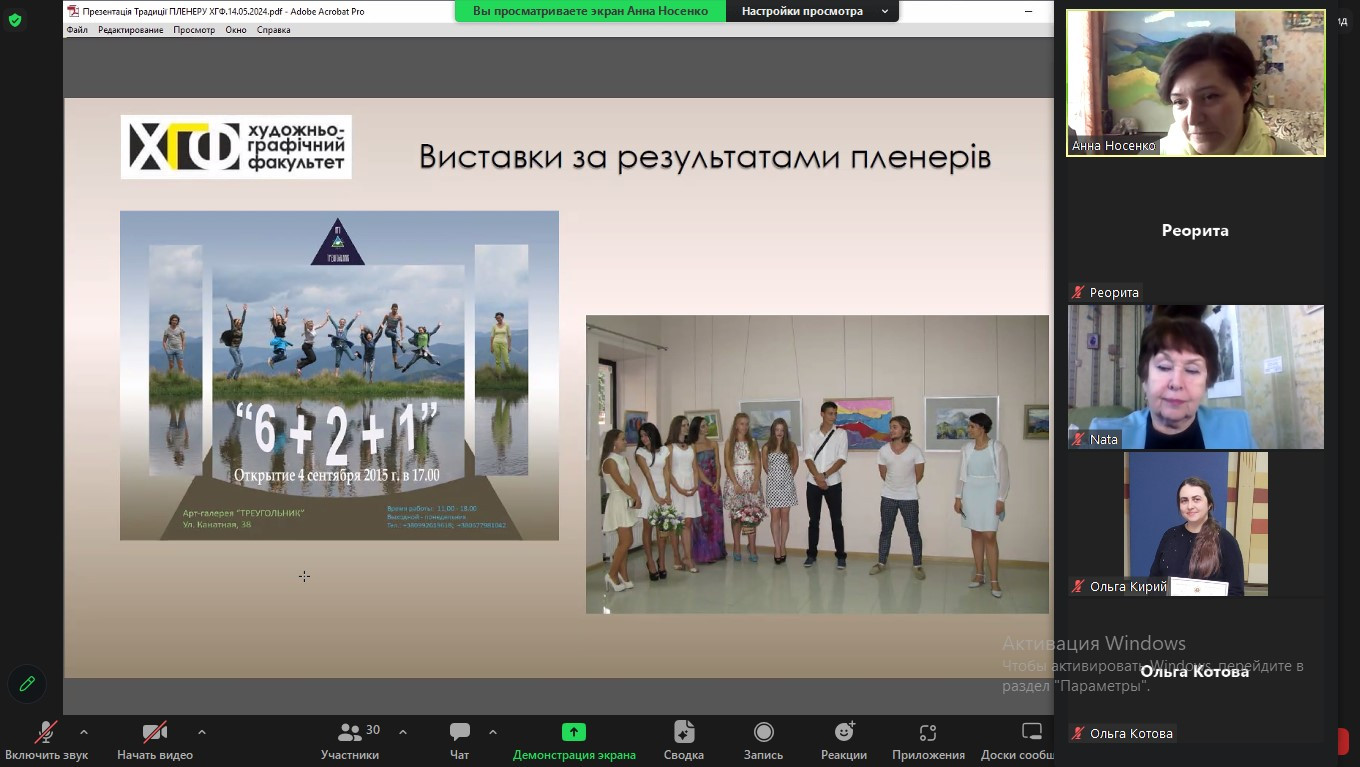Select Nata's video thumbnail

(x=1196, y=377)
